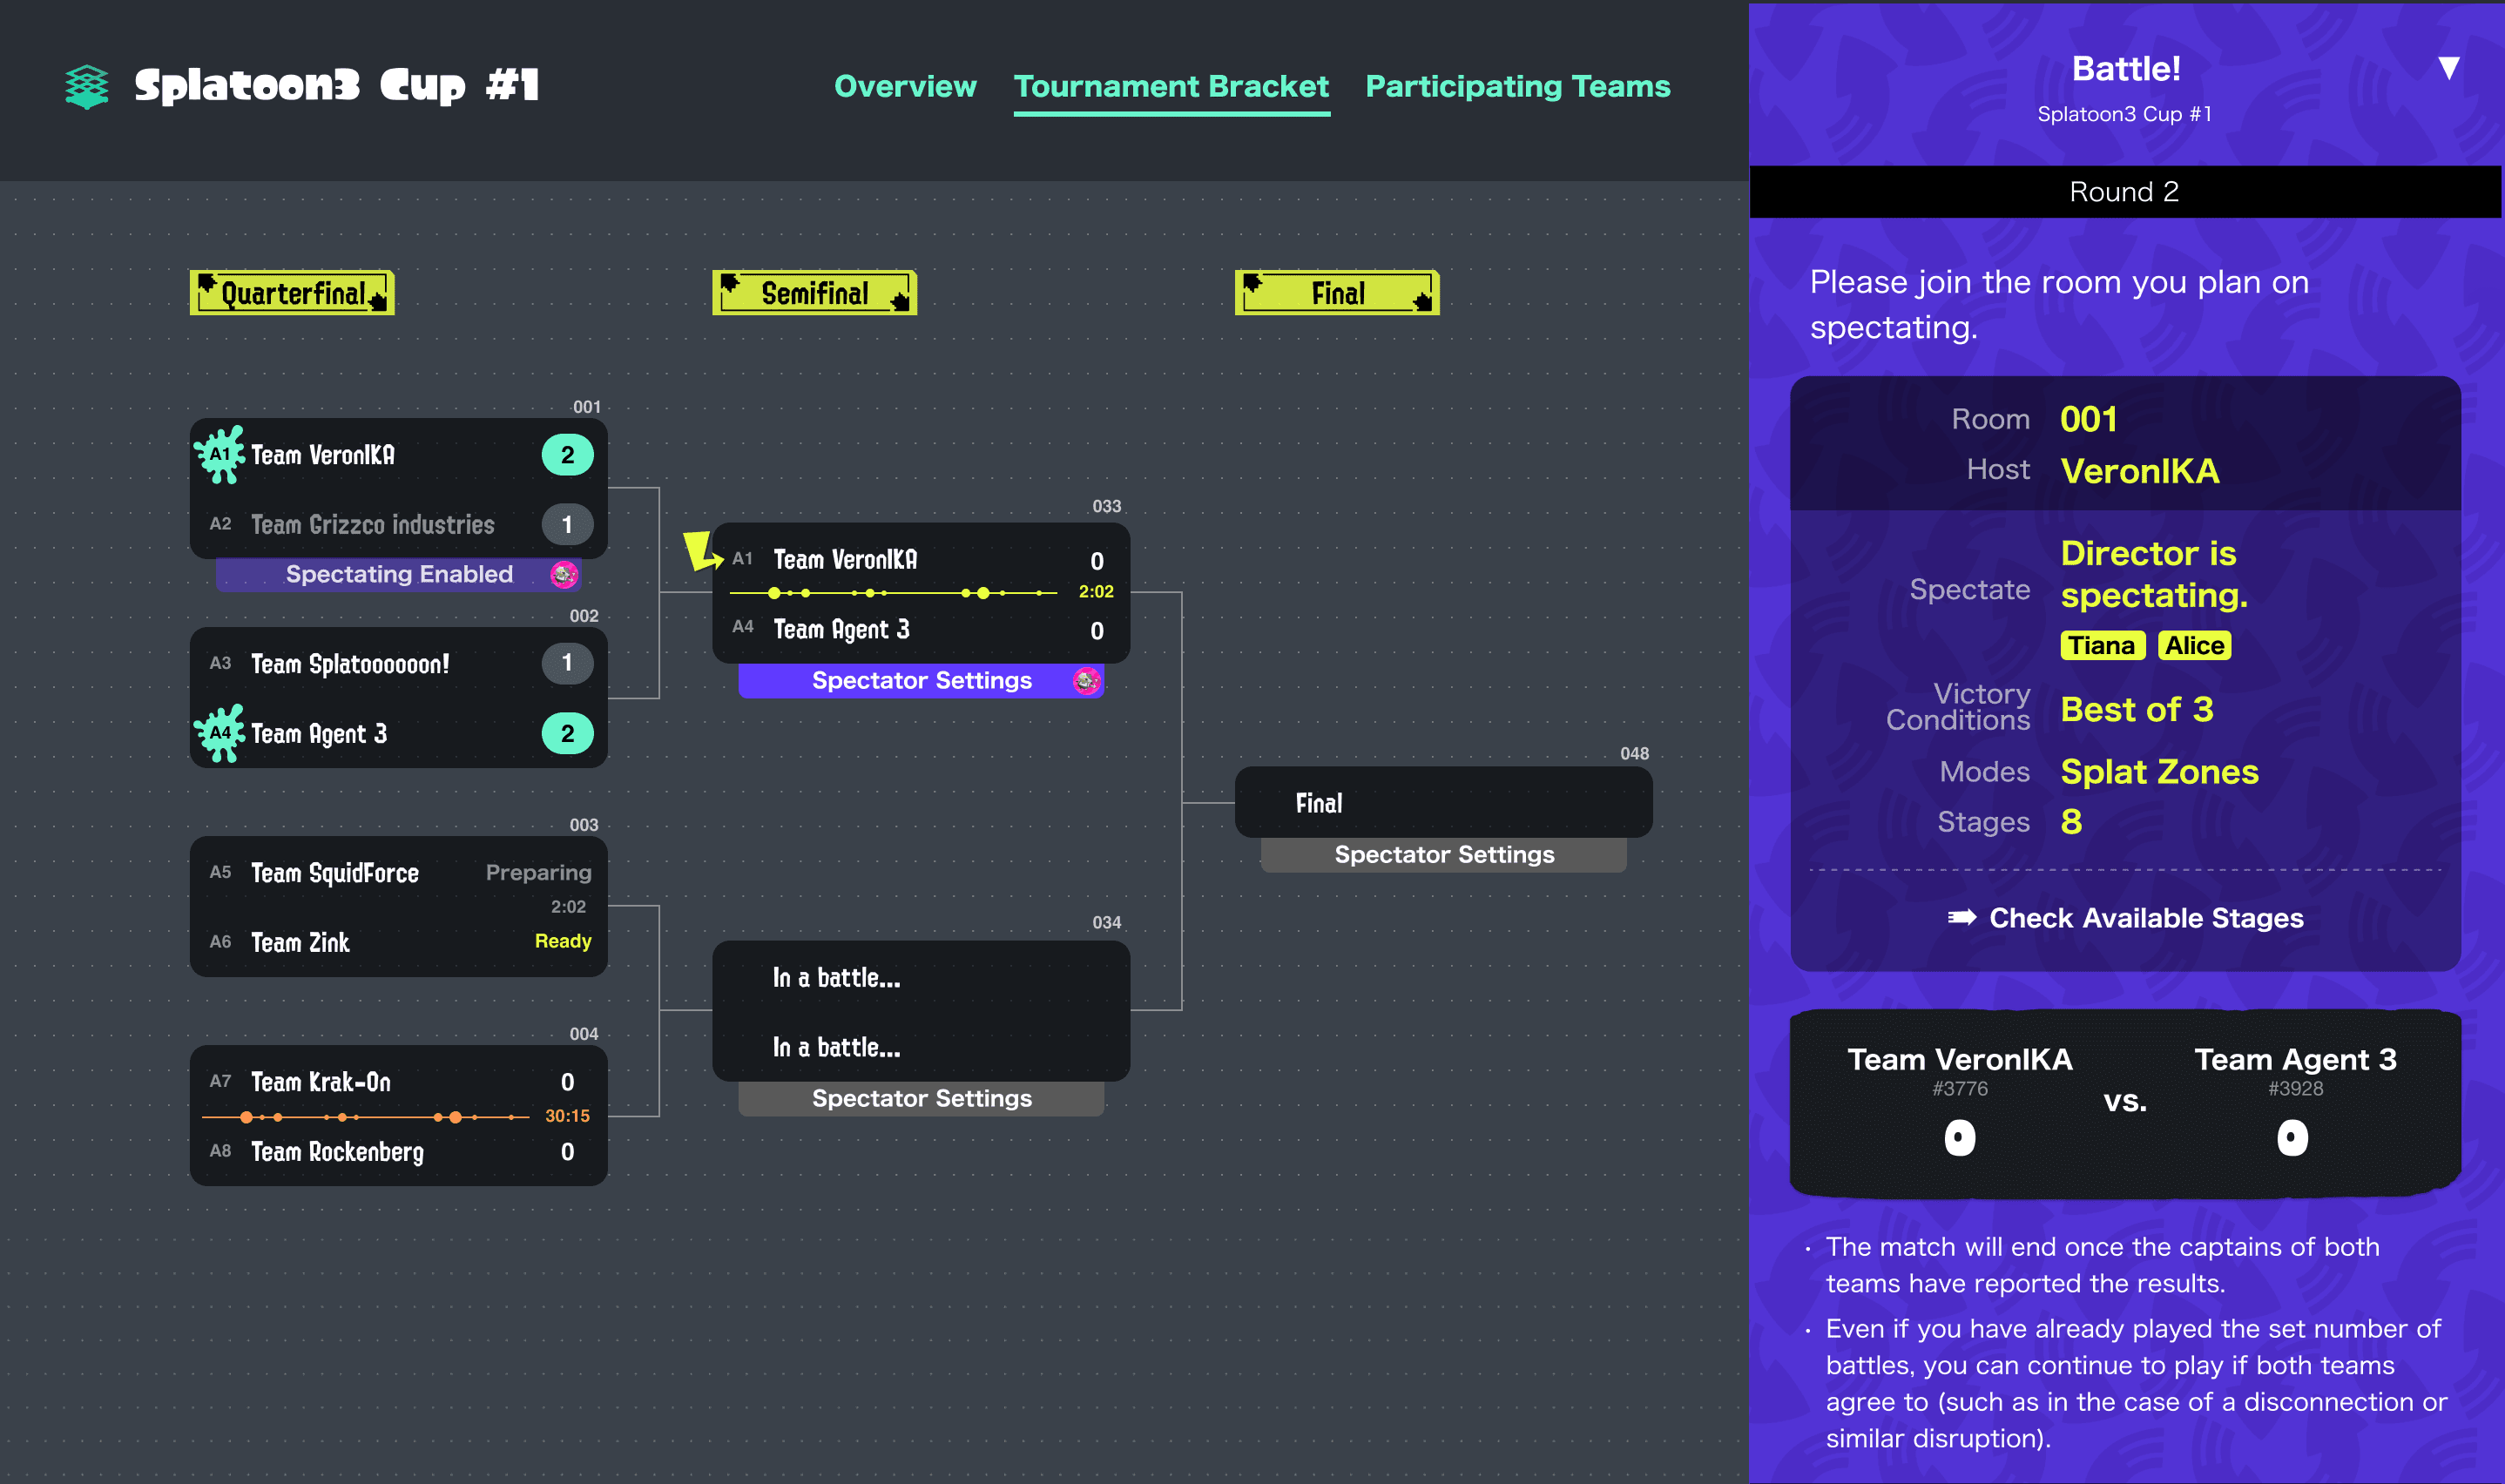This screenshot has height=1484, width=2505.
Task: Click the Host VeronIKA name
Action: [x=2140, y=470]
